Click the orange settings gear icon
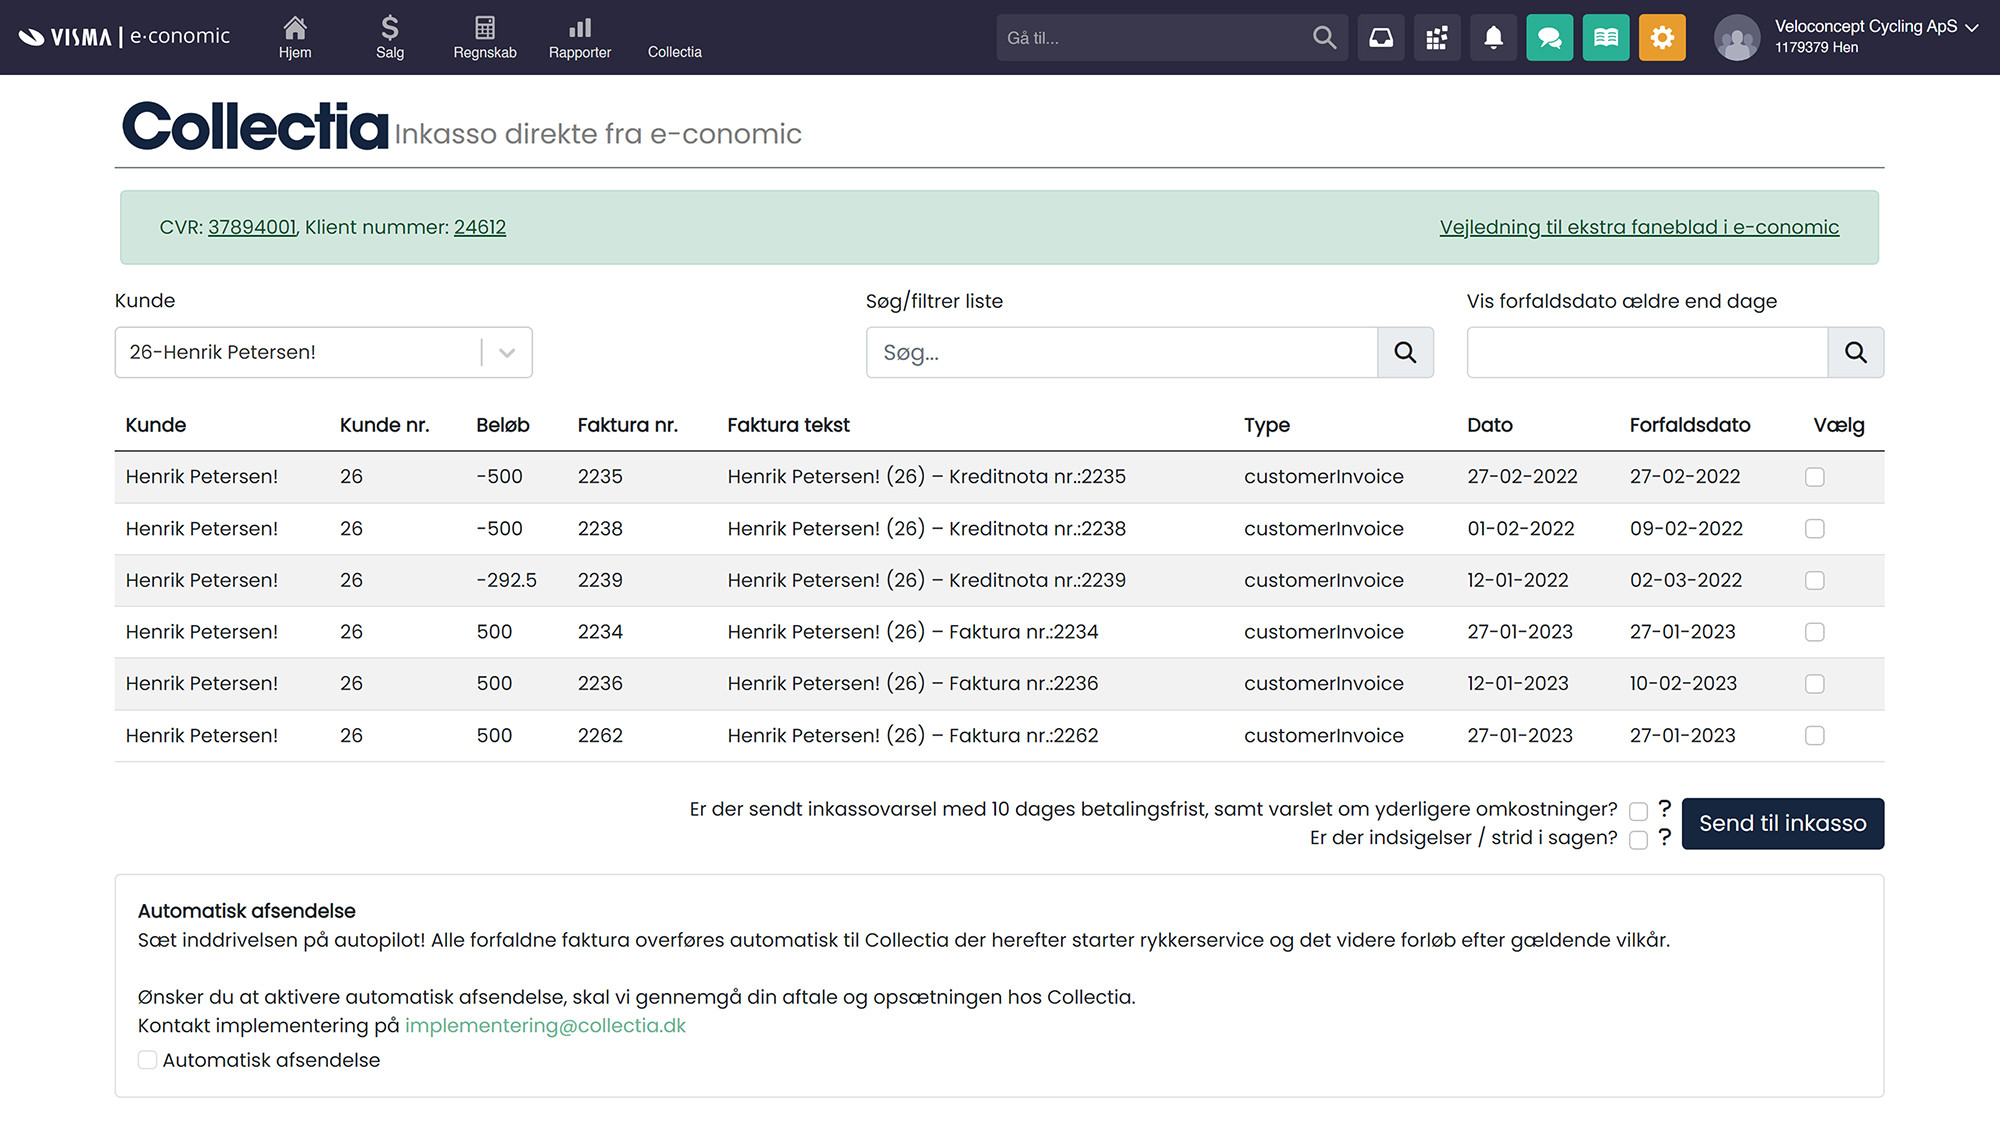The width and height of the screenshot is (2000, 1124). point(1662,37)
